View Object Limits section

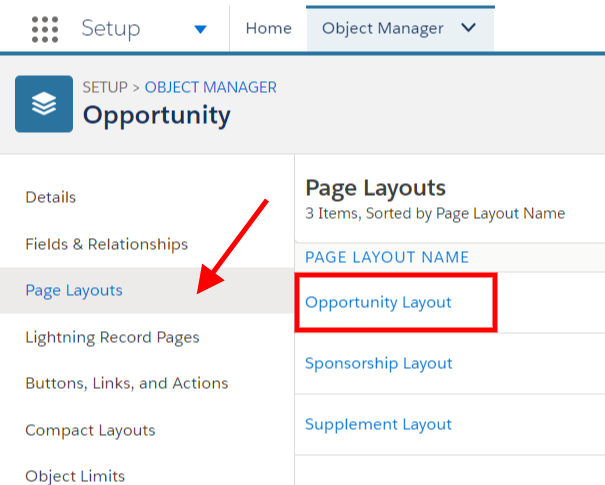point(75,476)
